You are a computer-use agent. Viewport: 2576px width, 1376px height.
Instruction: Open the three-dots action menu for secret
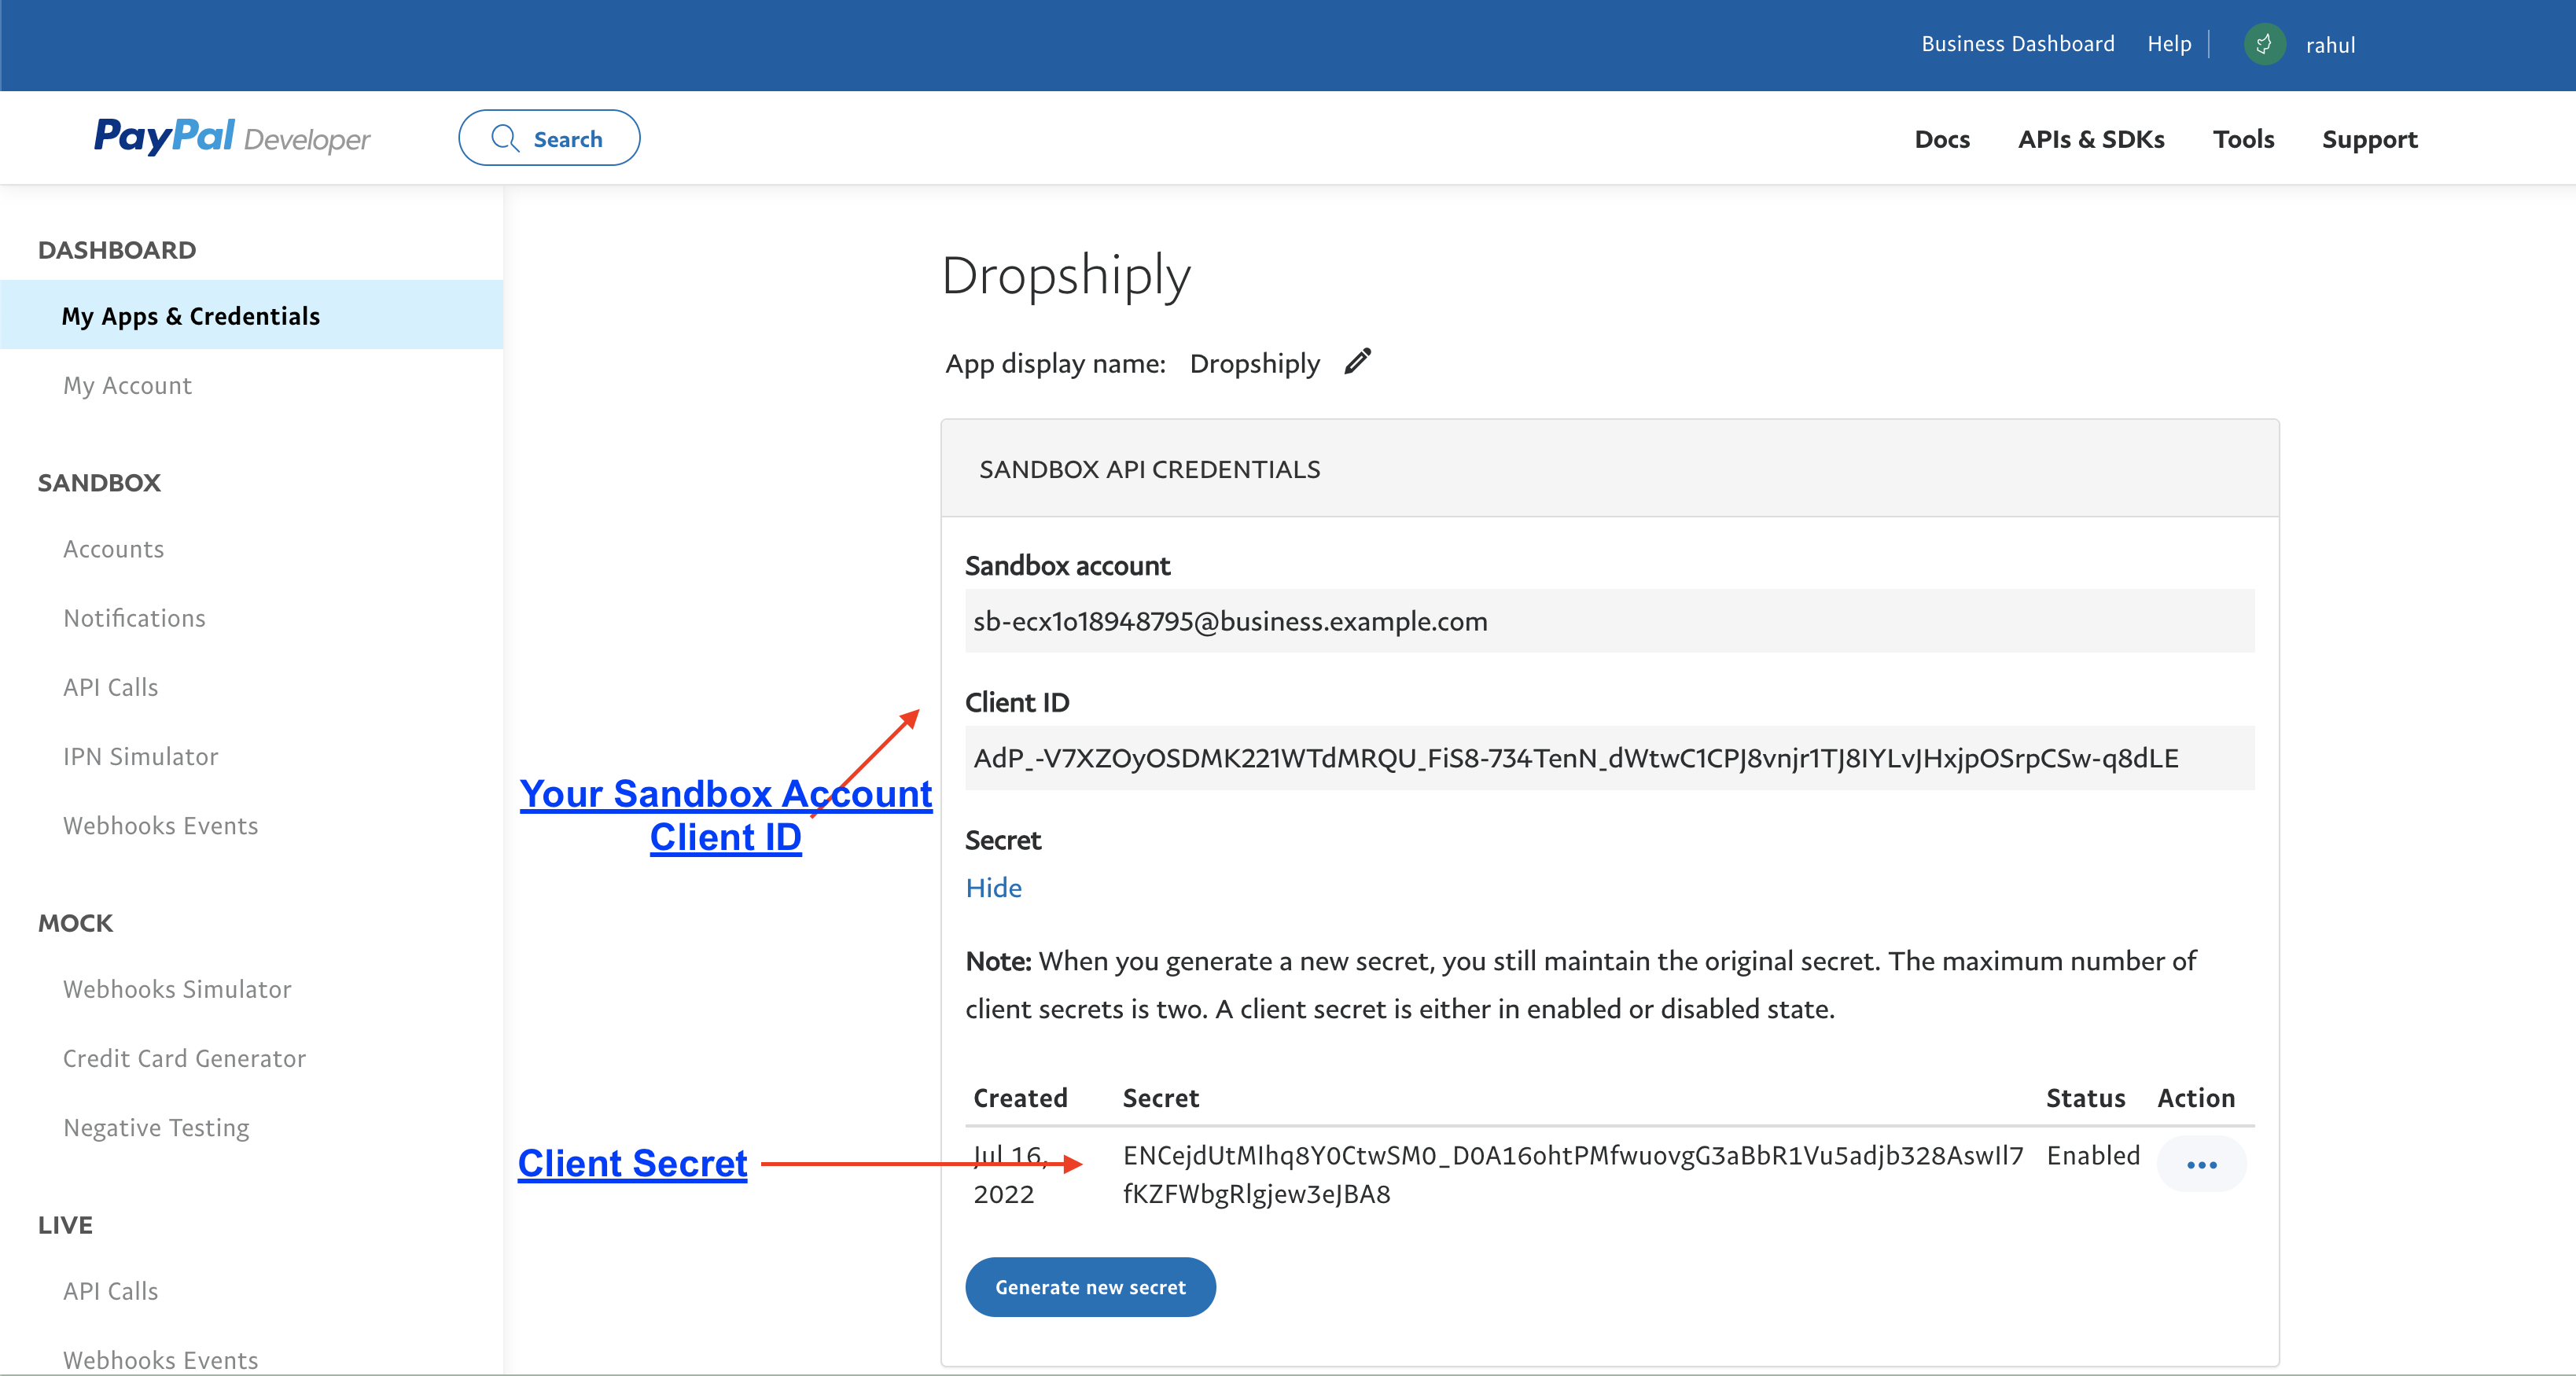tap(2201, 1164)
